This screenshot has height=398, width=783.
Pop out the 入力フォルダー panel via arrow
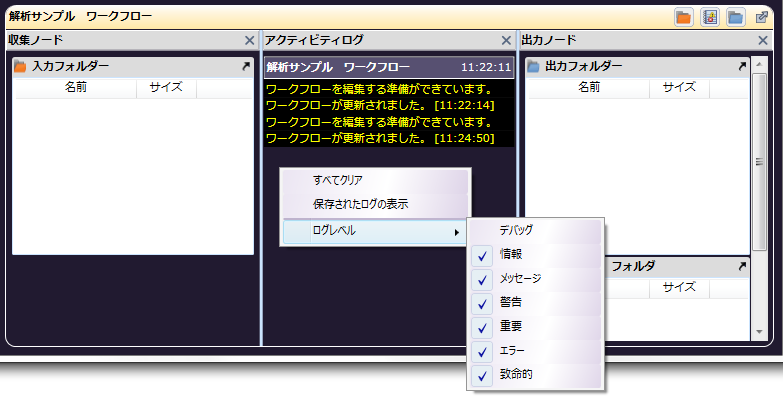pyautogui.click(x=246, y=66)
